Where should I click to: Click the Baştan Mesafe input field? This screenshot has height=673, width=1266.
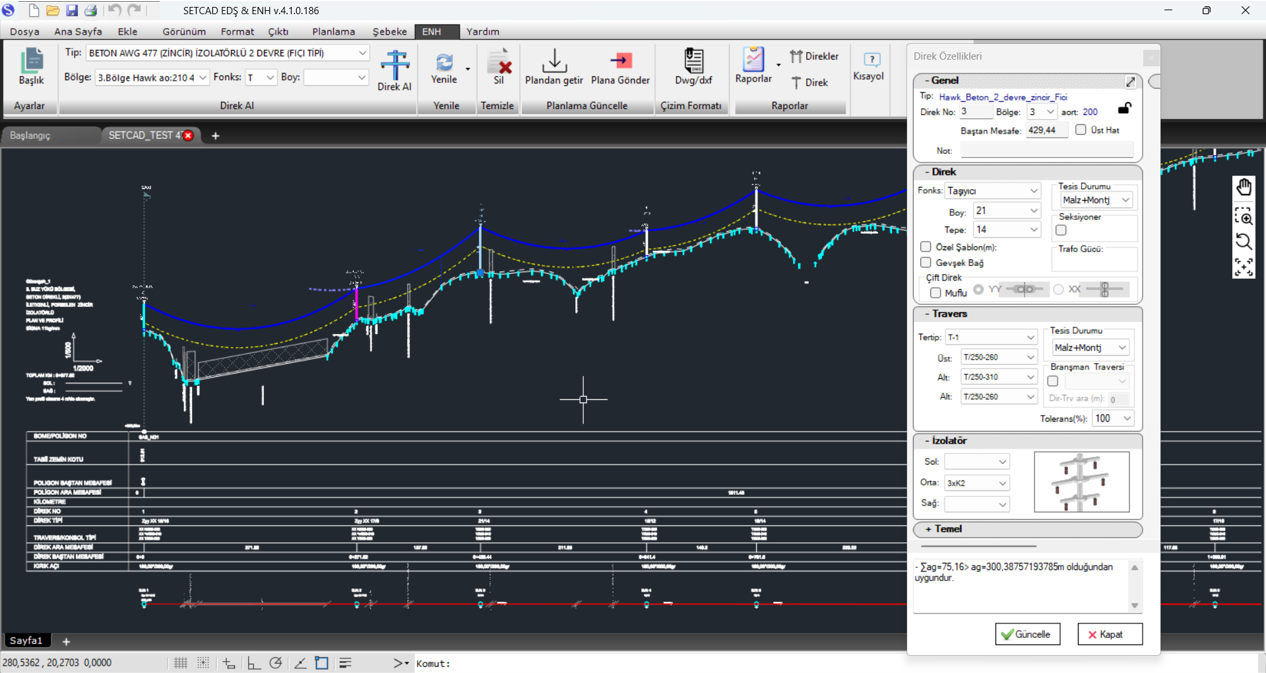1047,130
